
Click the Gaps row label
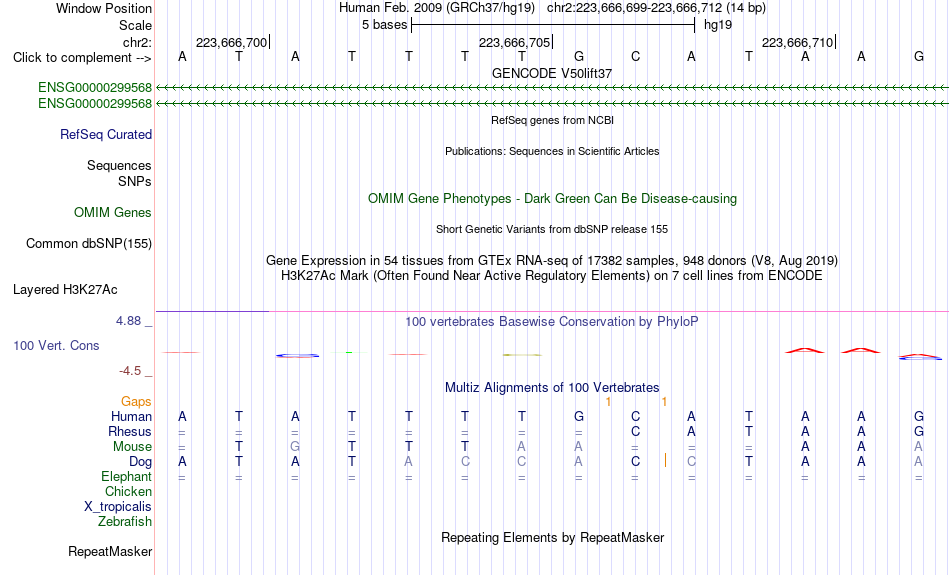coord(136,402)
